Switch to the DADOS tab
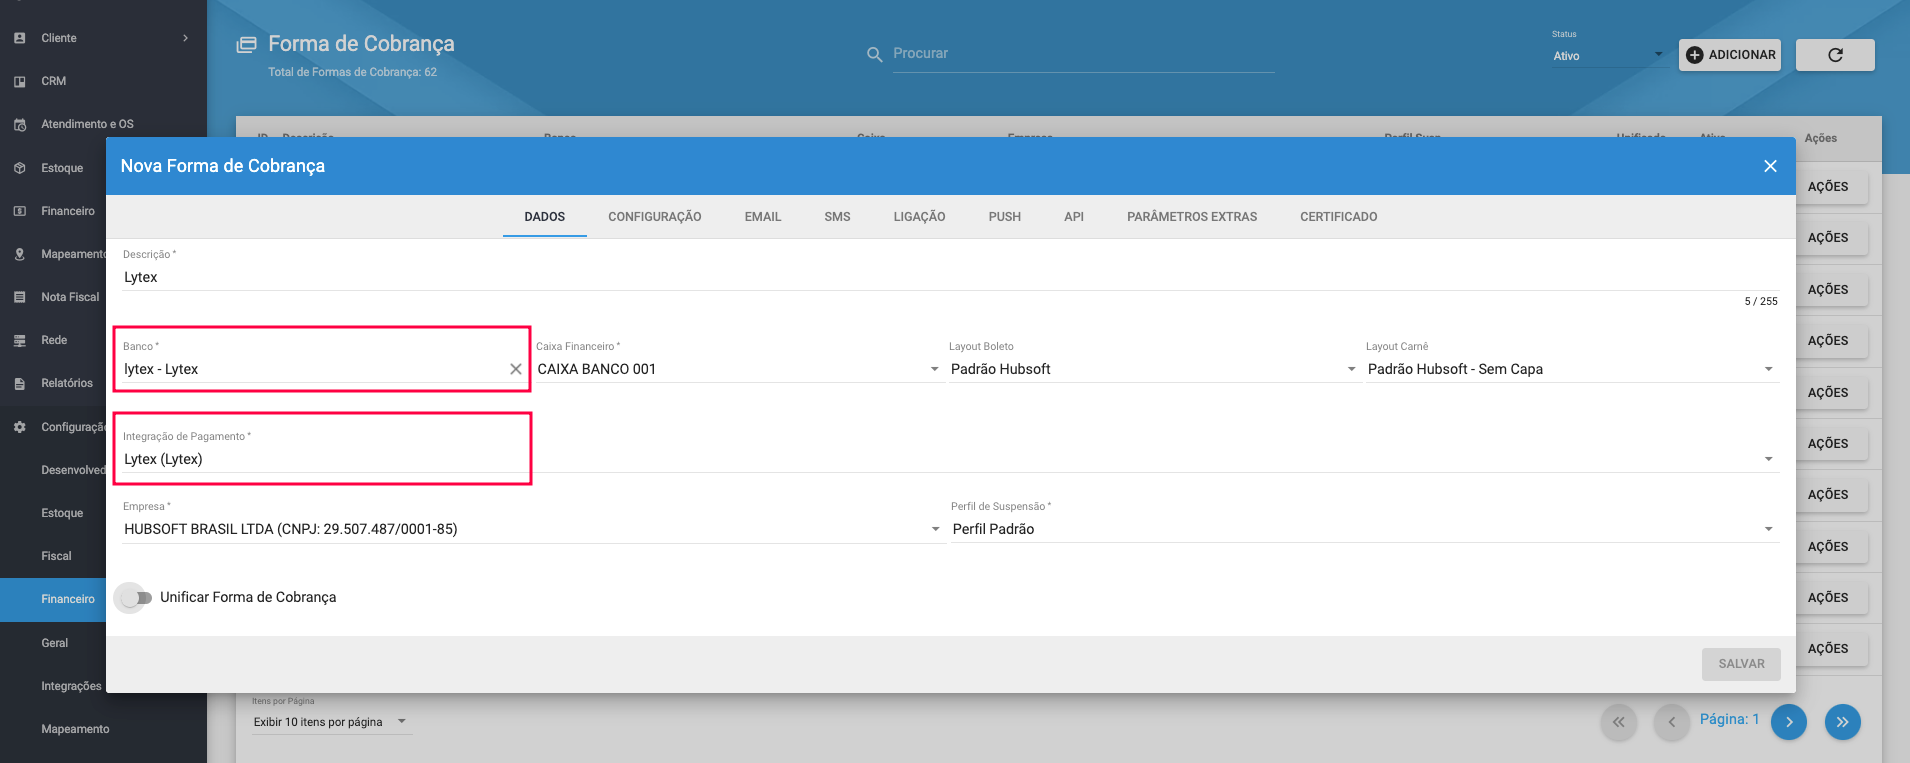This screenshot has width=1910, height=763. [545, 217]
